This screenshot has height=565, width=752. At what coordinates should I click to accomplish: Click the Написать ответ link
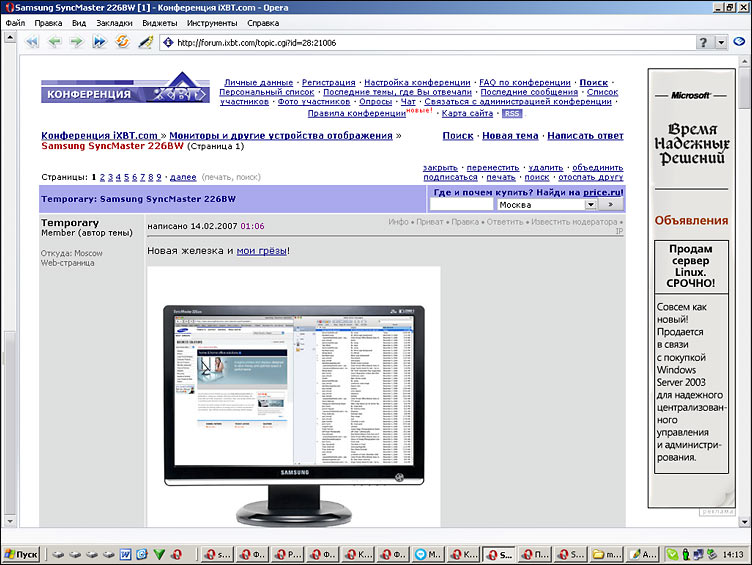585,136
